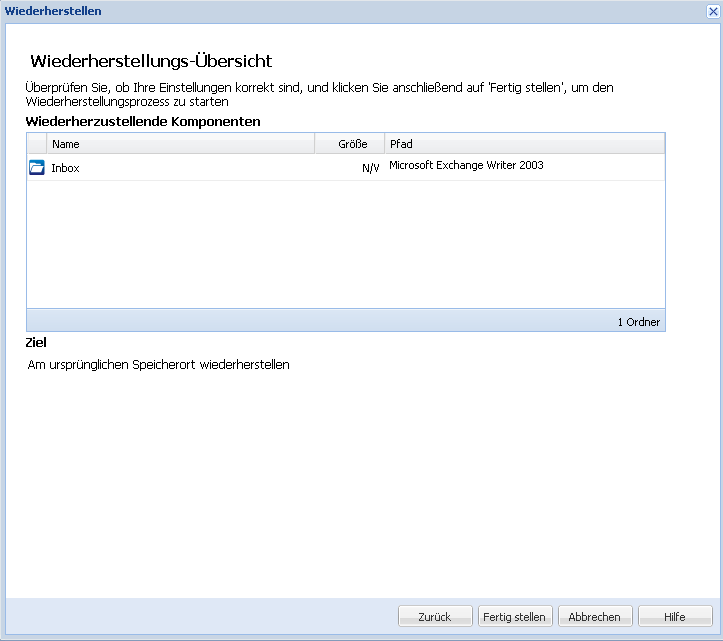Click the '1 Ordner' status text
Screen dimensions: 723x641
(639, 322)
